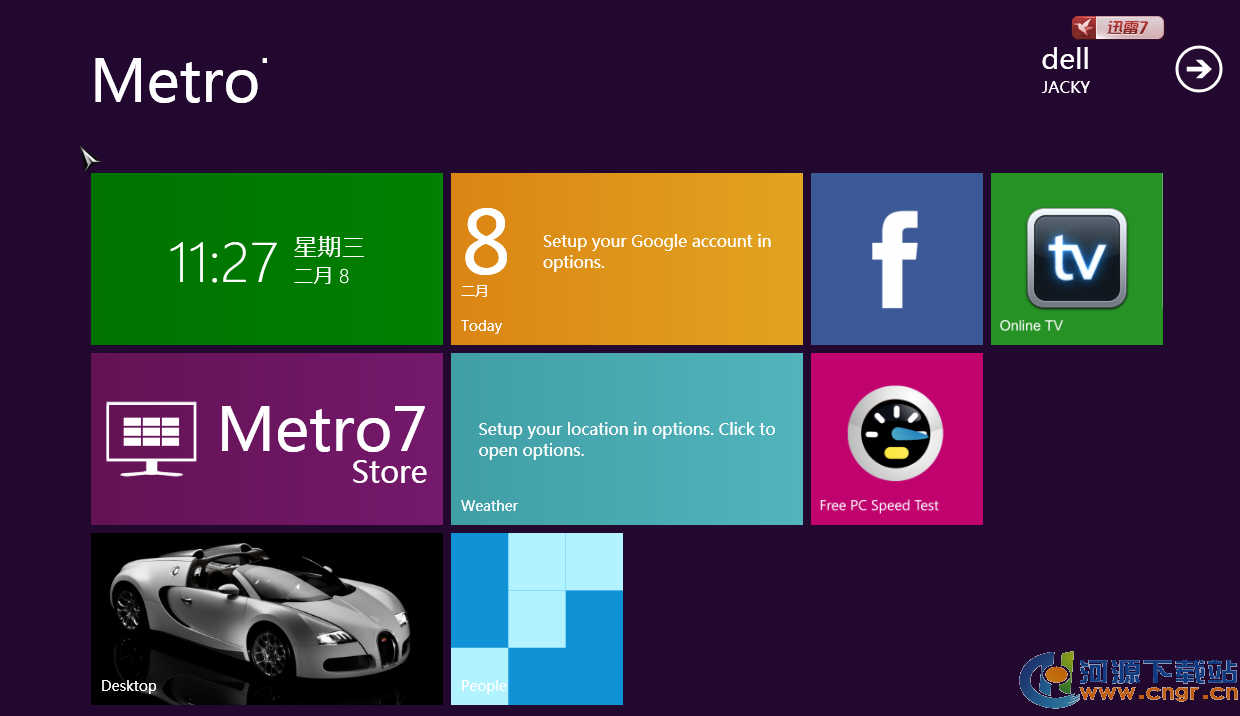The height and width of the screenshot is (716, 1240).
Task: Launch the Online TV tile
Action: click(x=1077, y=259)
